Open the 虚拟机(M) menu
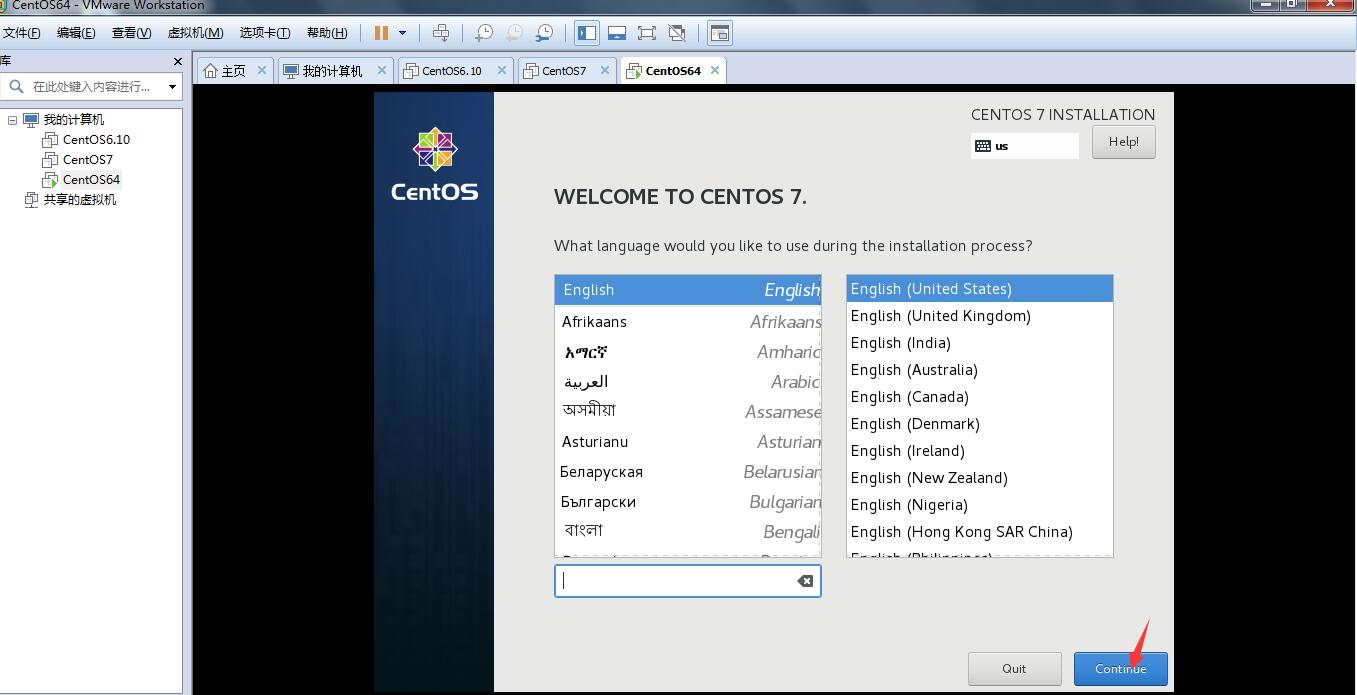 pos(195,33)
